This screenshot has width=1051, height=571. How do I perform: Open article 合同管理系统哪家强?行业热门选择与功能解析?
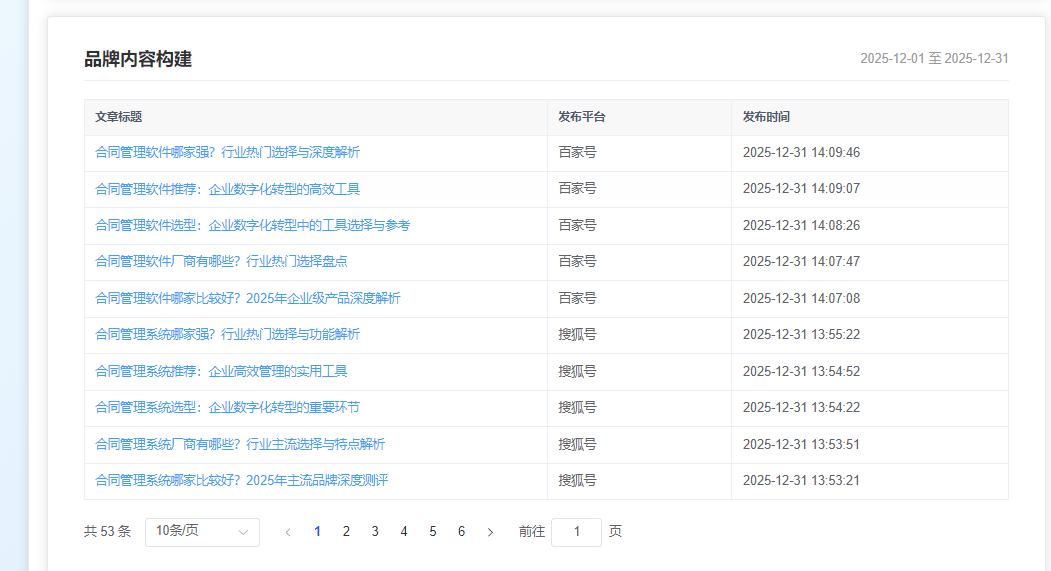point(227,334)
